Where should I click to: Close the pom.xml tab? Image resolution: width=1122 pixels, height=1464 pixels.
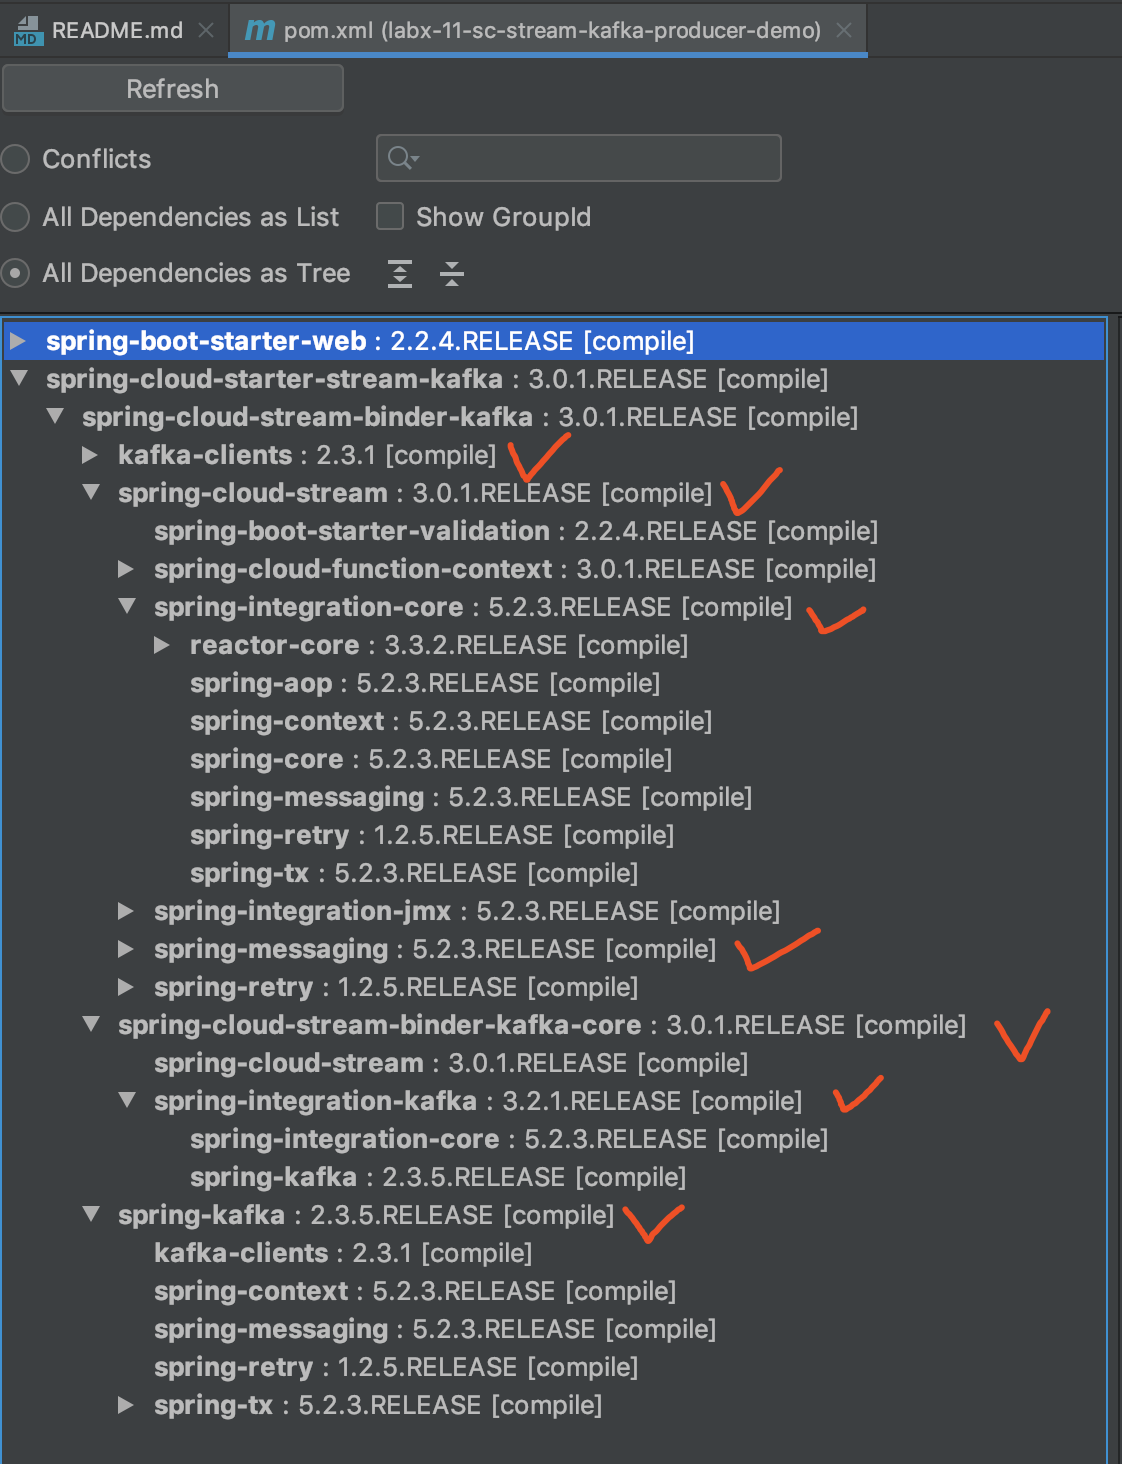pos(845,29)
